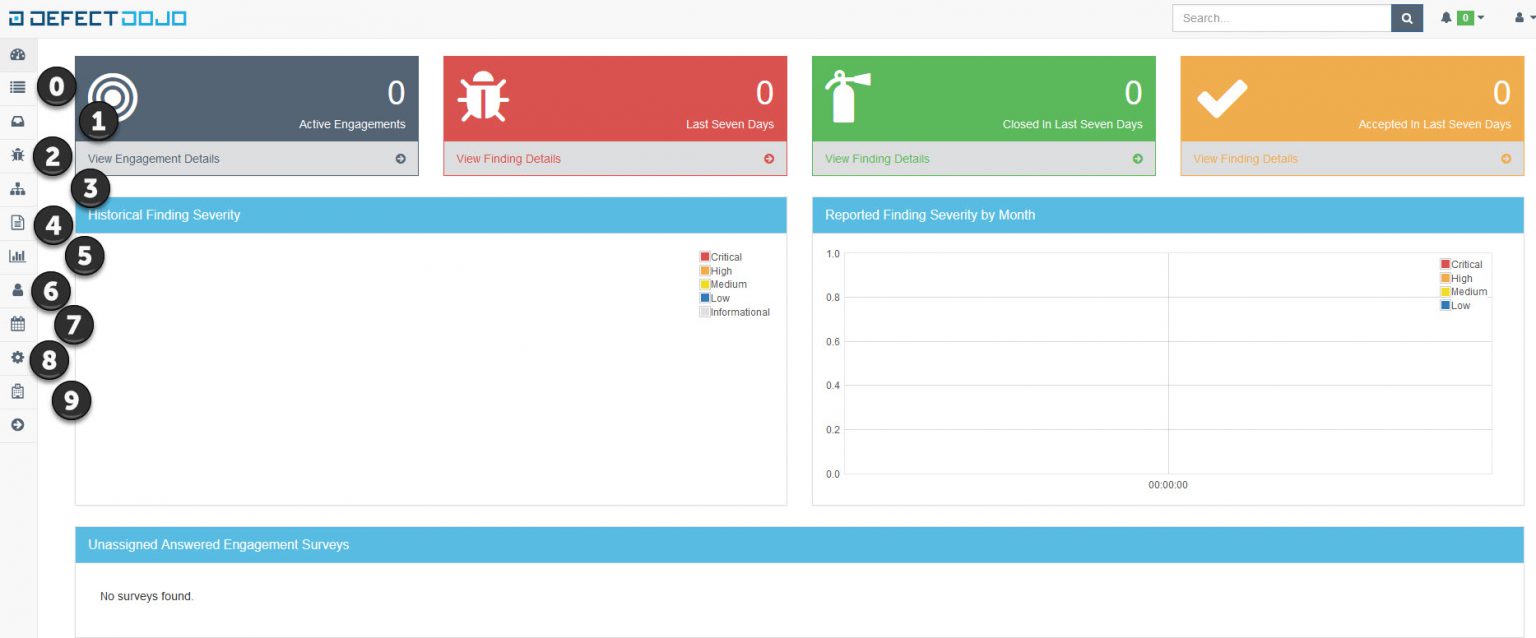This screenshot has height=638, width=1536.
Task: Click the Reports document icon
Action: [16, 221]
